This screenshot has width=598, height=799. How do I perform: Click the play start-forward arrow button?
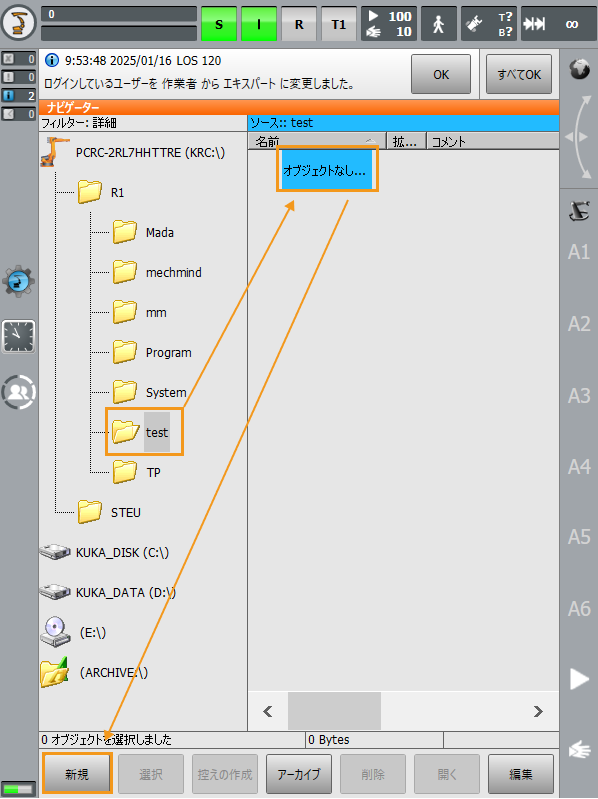coord(579,679)
